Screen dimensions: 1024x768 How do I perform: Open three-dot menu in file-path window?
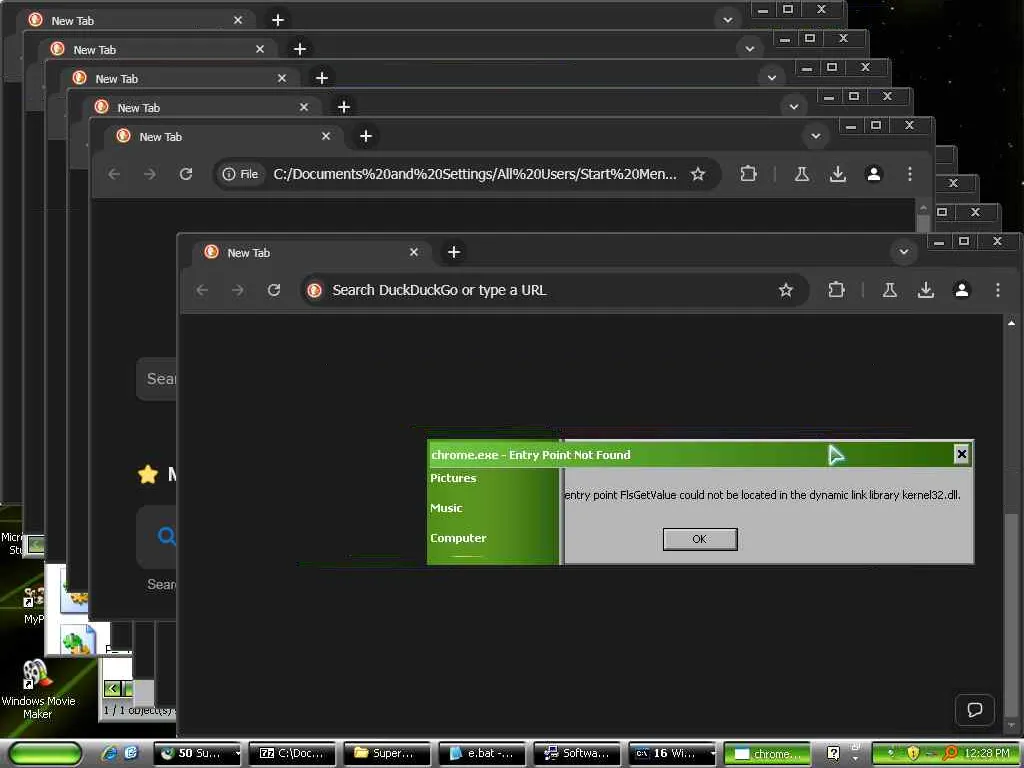[910, 173]
